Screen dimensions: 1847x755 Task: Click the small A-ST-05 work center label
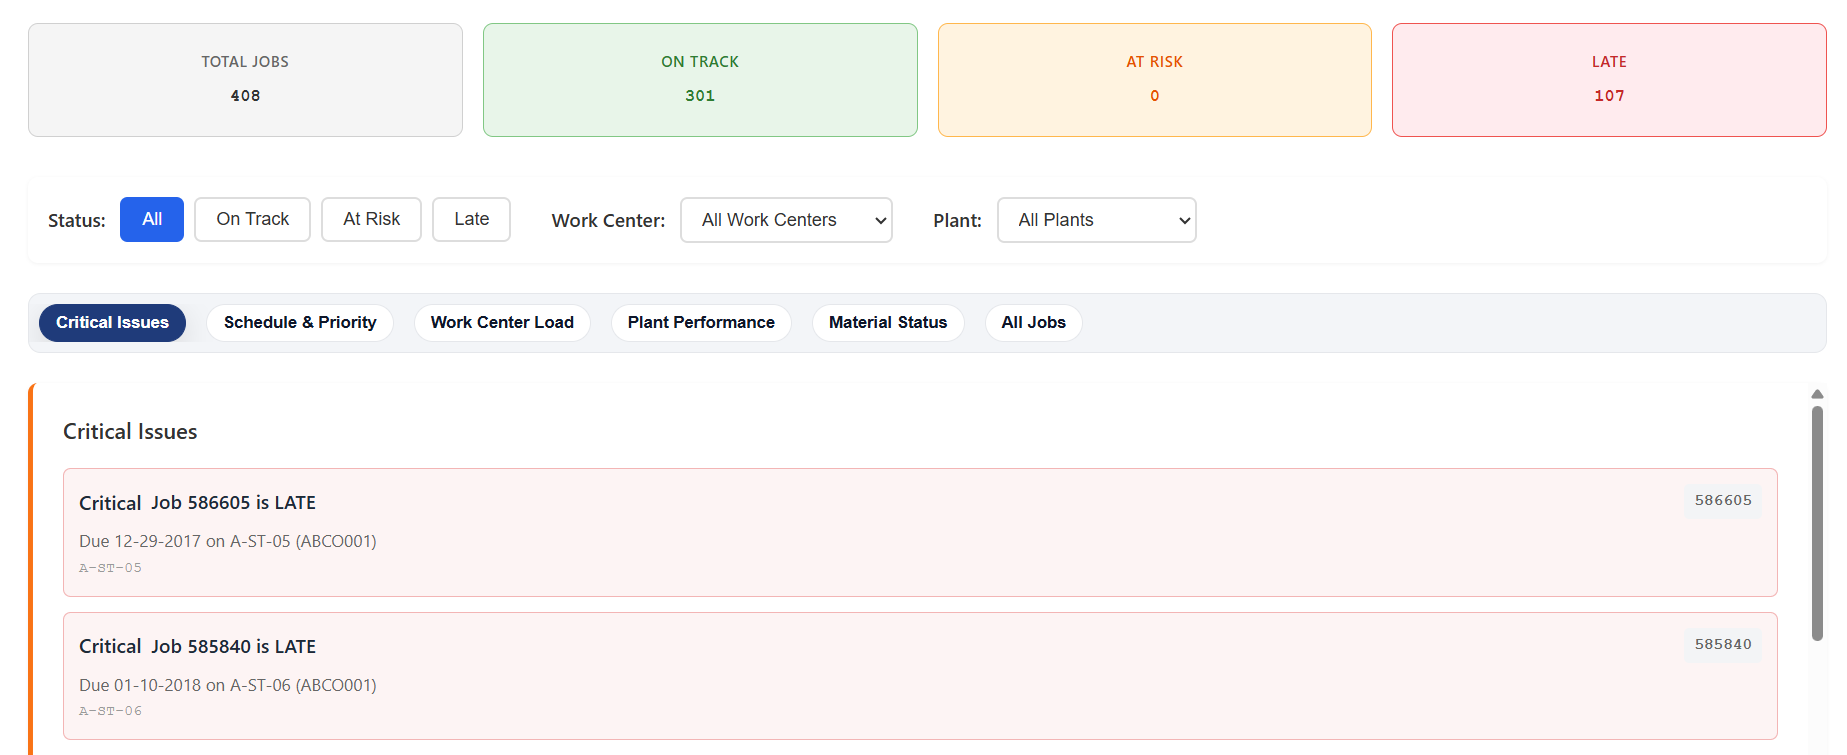pyautogui.click(x=110, y=568)
